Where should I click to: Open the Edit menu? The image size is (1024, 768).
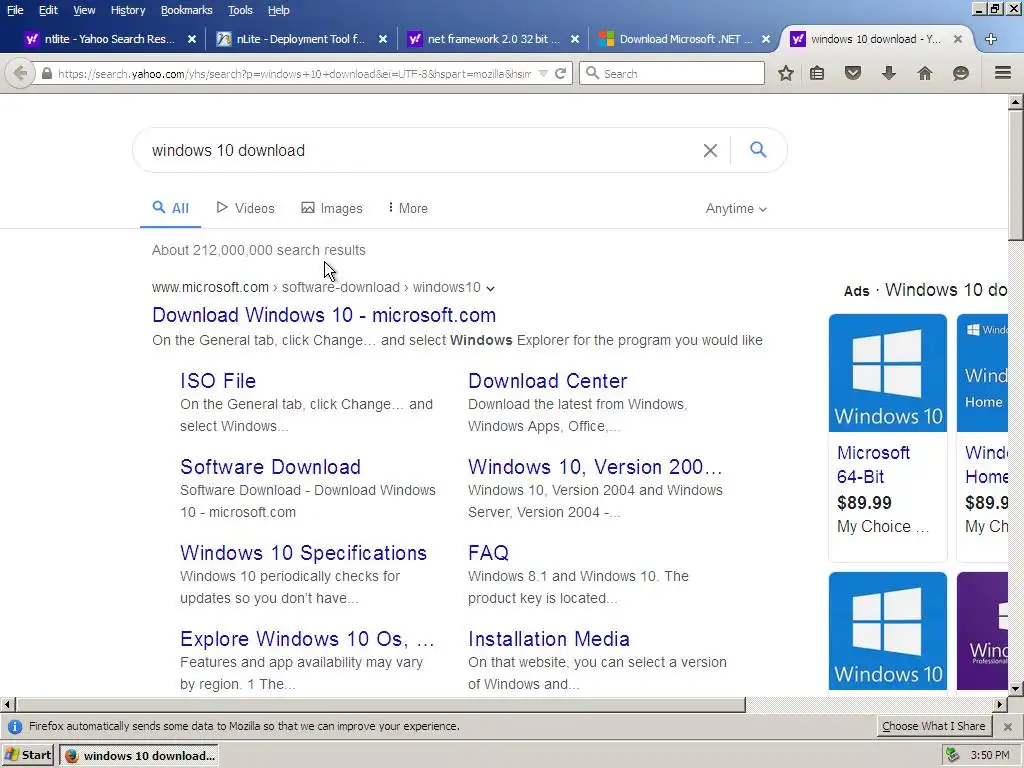pos(48,10)
